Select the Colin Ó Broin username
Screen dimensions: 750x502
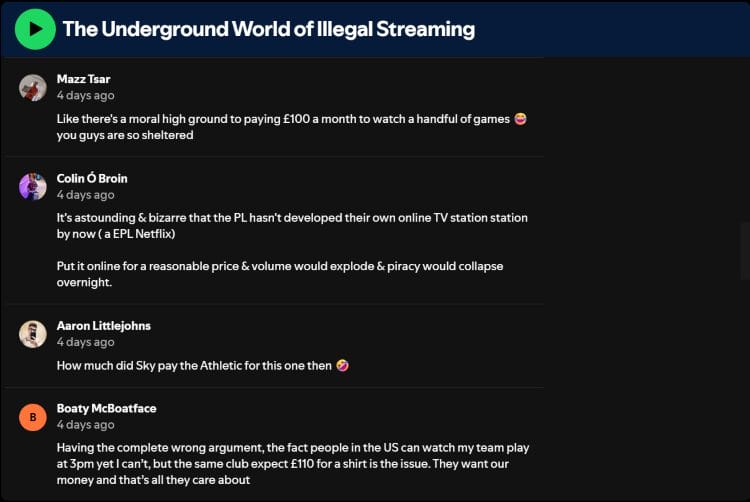(92, 178)
